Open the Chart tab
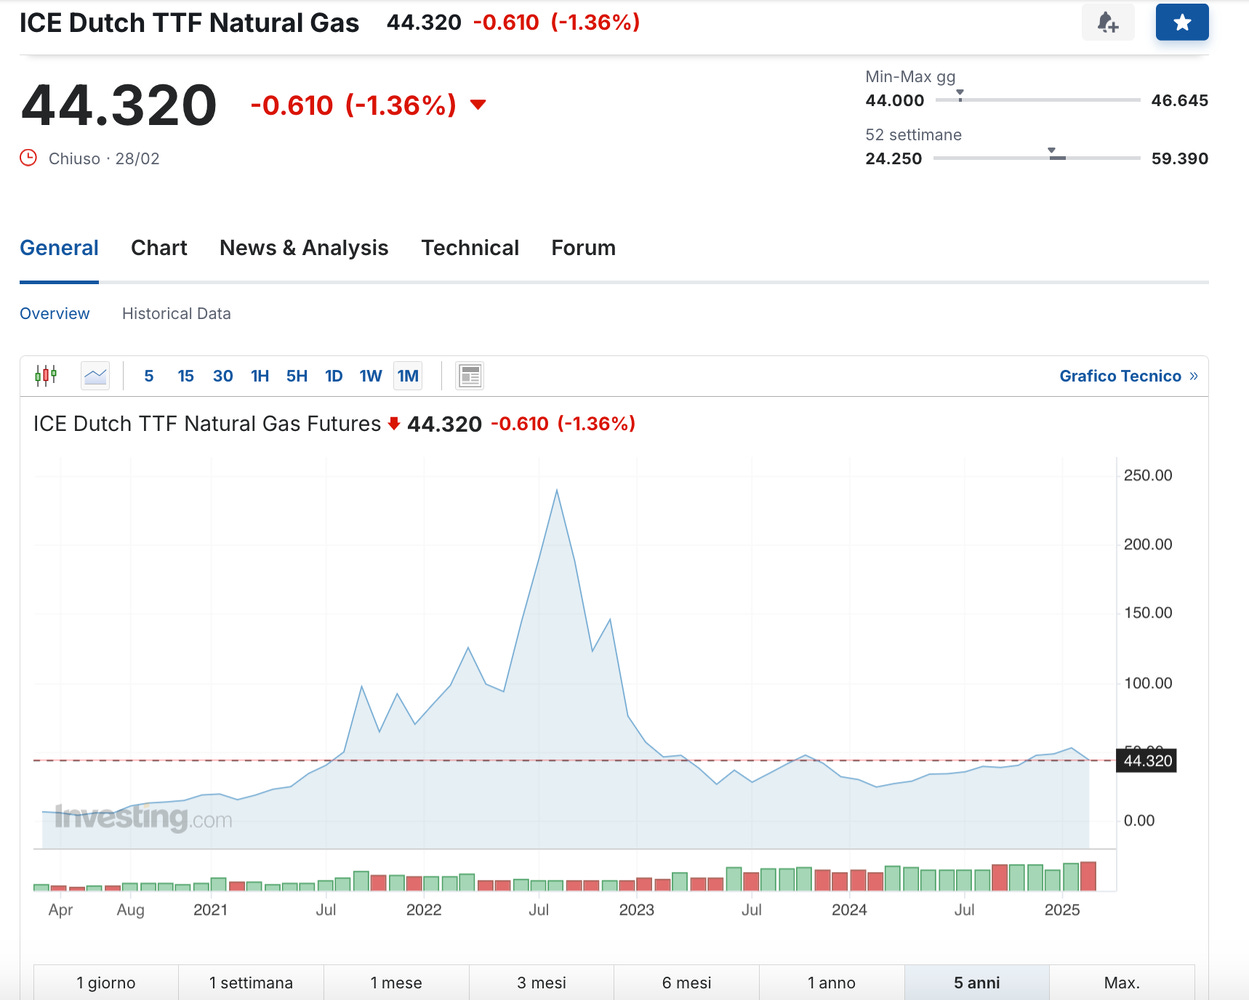Viewport: 1249px width, 1000px height. click(159, 248)
